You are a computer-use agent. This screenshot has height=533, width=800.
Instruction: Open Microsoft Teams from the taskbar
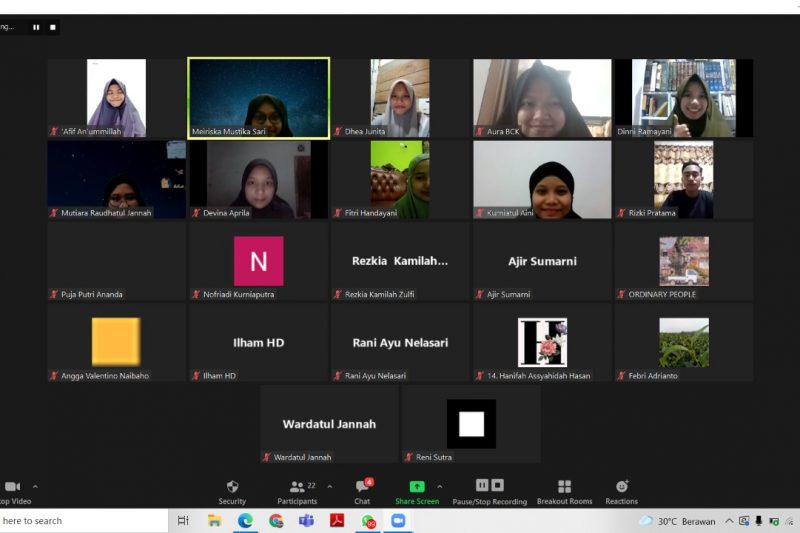click(306, 521)
